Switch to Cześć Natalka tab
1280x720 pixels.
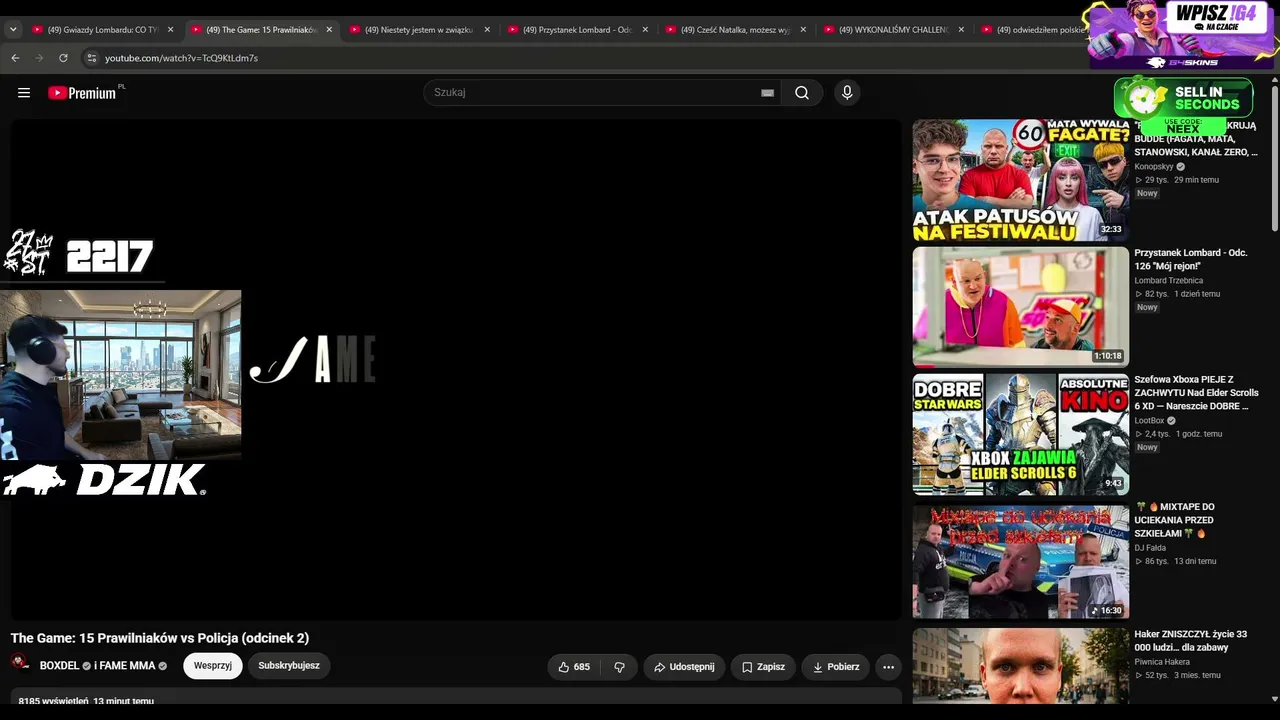[x=736, y=30]
